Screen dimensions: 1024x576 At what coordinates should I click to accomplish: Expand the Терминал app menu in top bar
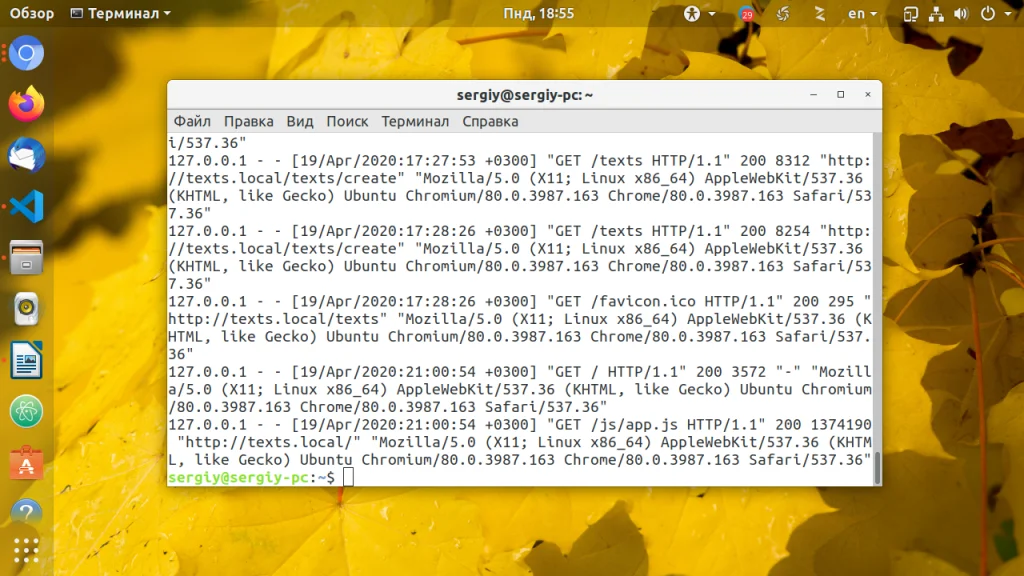pyautogui.click(x=121, y=14)
